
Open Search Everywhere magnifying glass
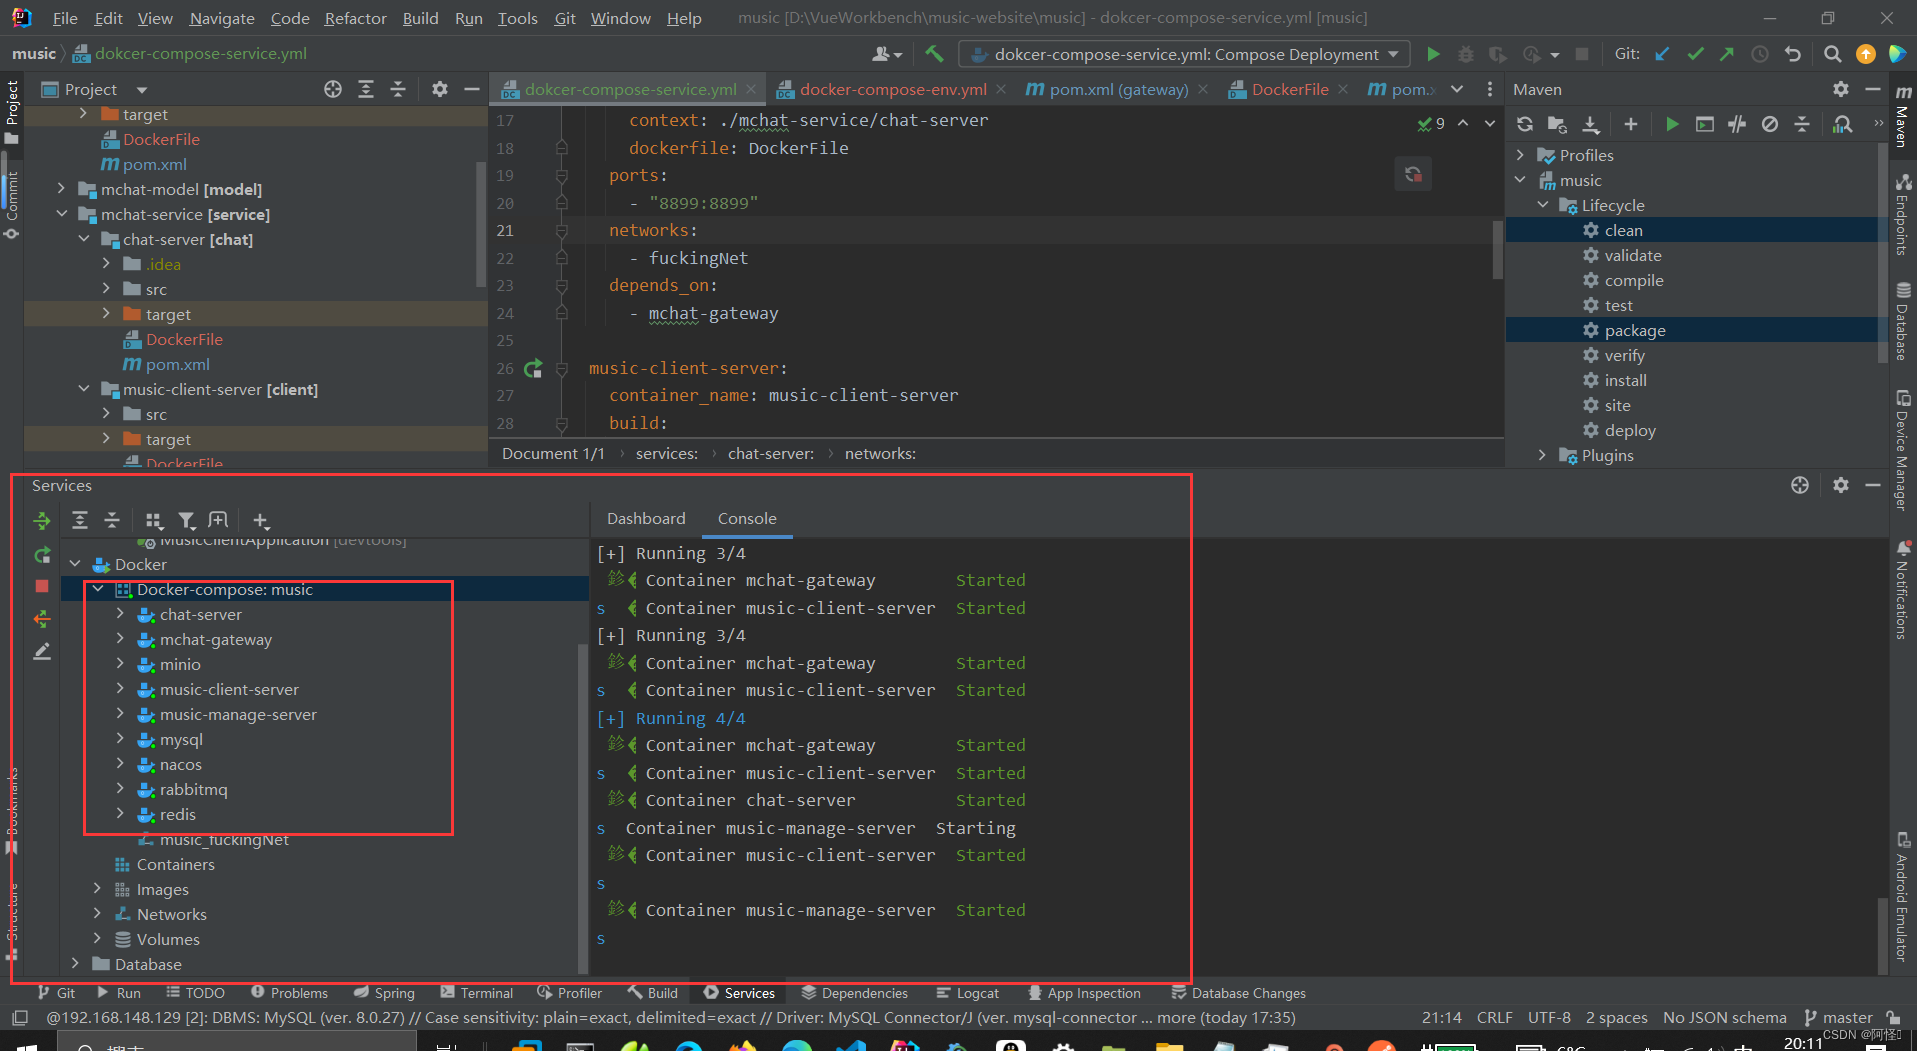(1833, 54)
